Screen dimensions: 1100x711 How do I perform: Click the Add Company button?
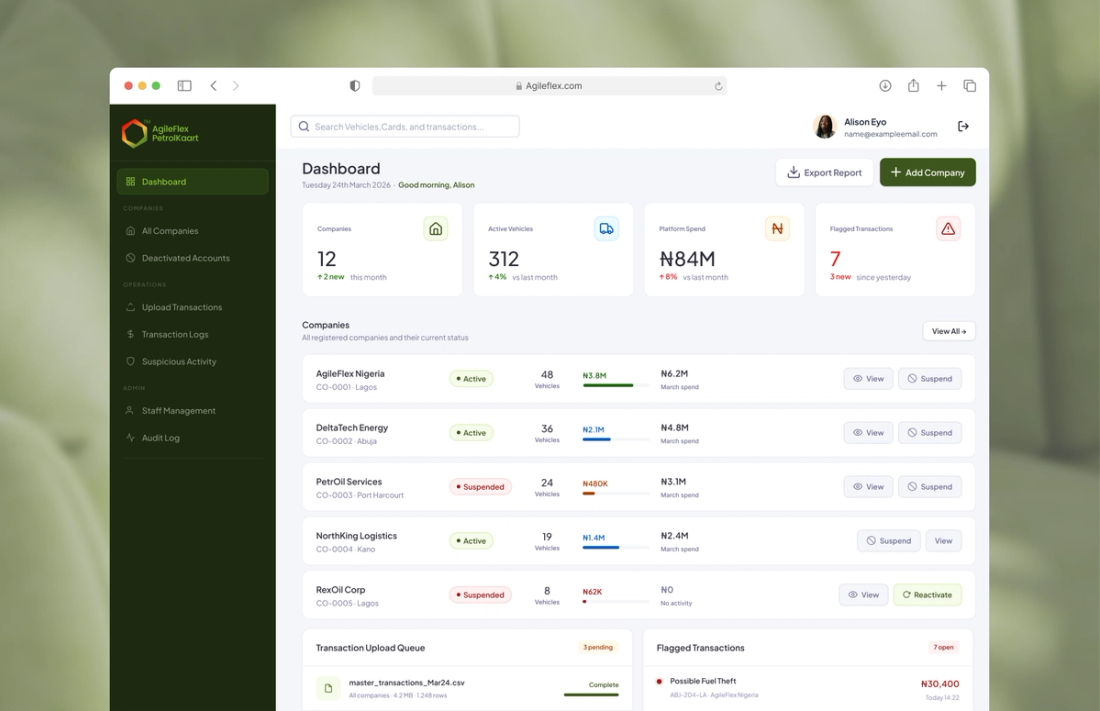[927, 172]
